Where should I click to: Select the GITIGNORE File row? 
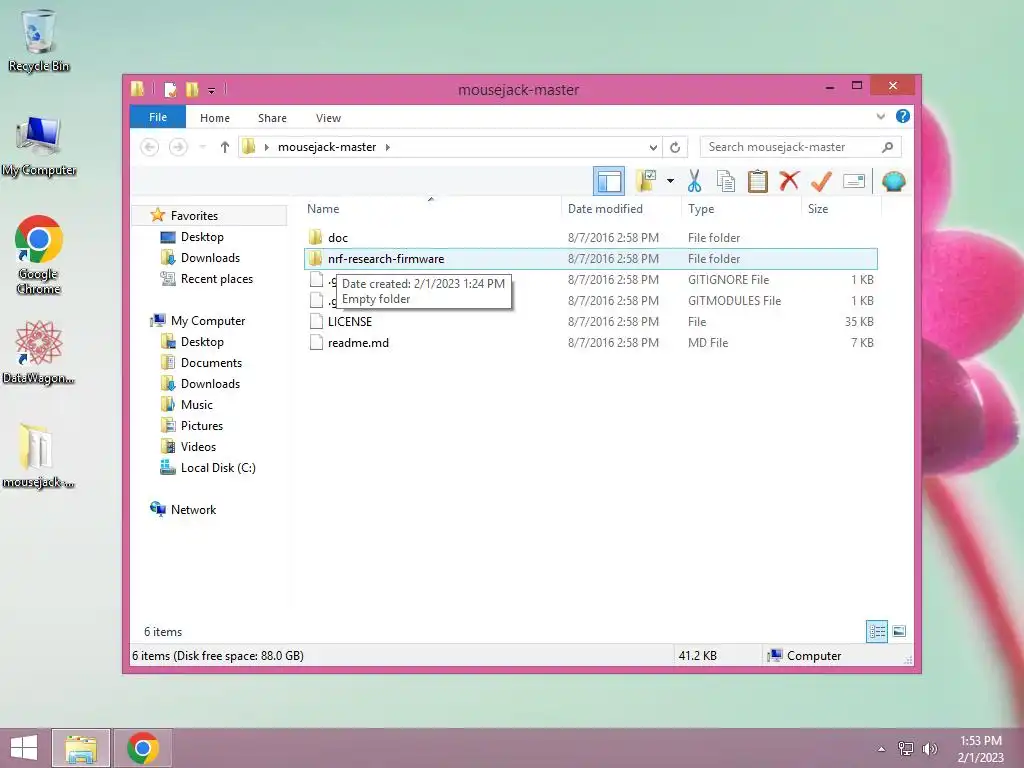tap(591, 280)
